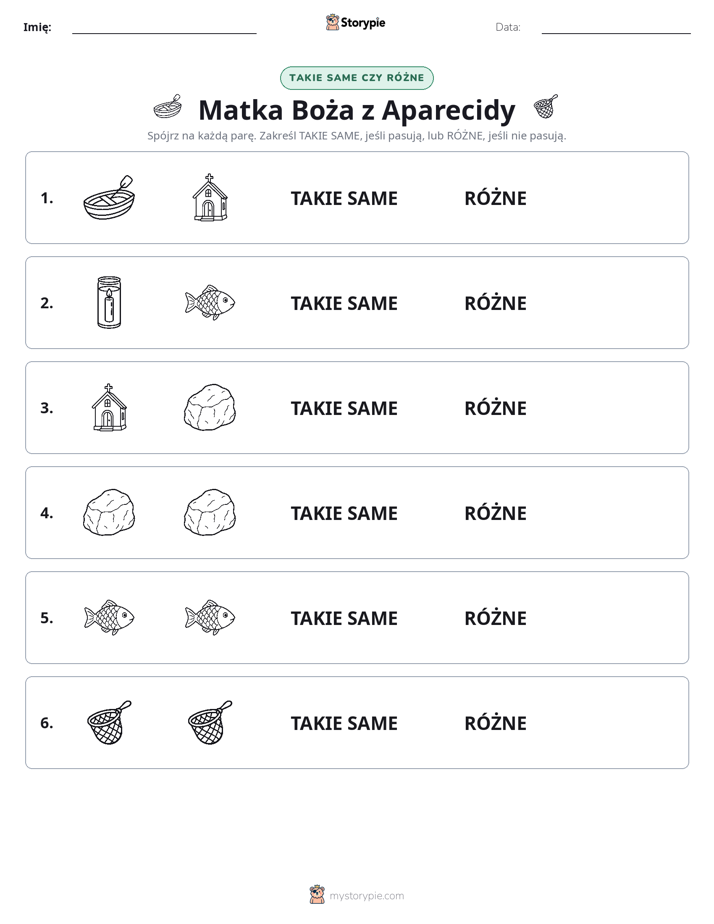Select the left rock in row 4

[x=109, y=512]
